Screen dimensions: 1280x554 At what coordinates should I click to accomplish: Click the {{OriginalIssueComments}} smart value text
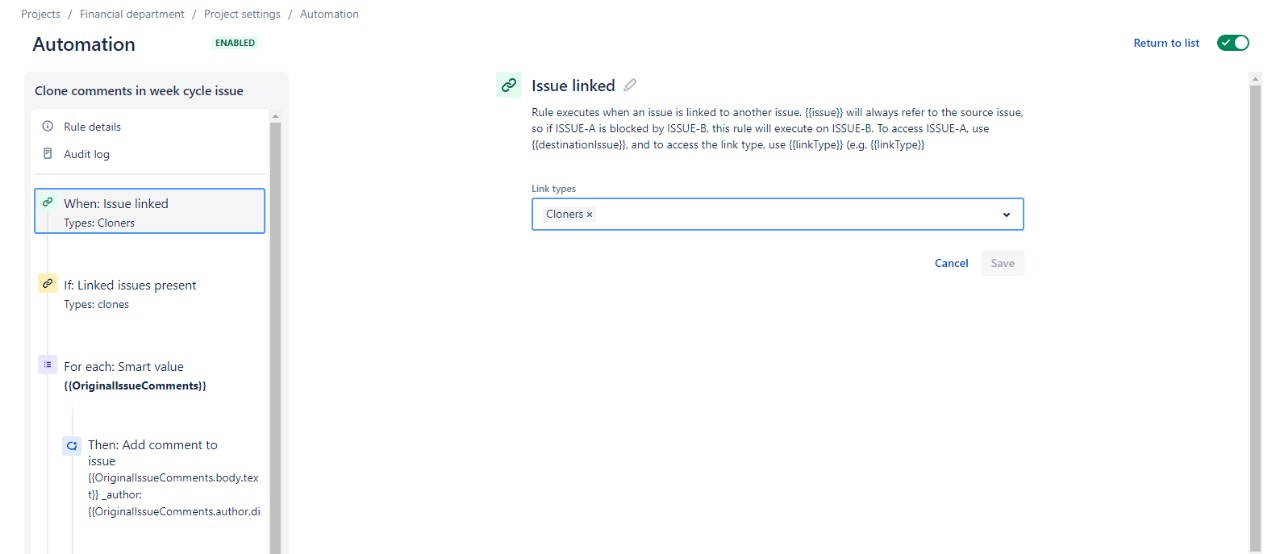135,385
